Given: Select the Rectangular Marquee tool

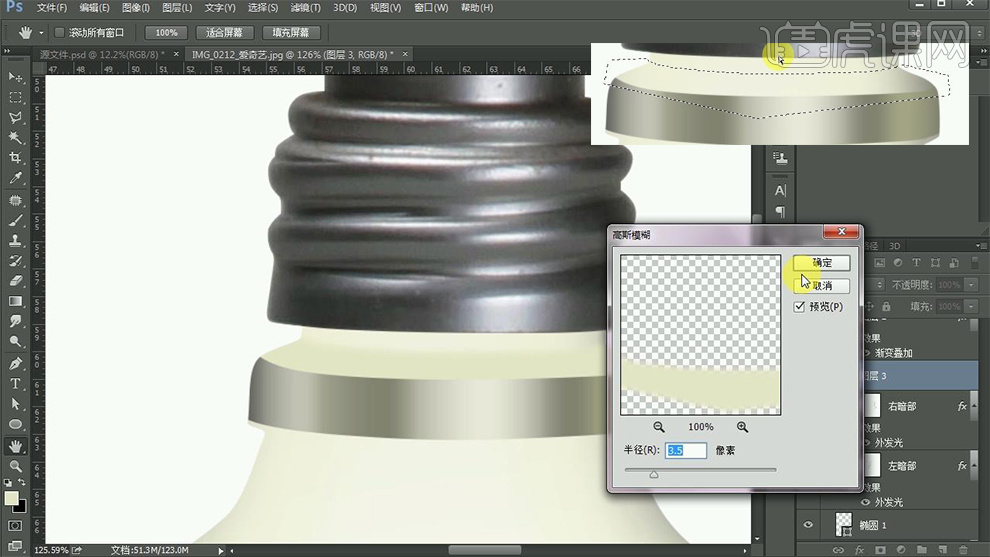Looking at the screenshot, I should [15, 97].
